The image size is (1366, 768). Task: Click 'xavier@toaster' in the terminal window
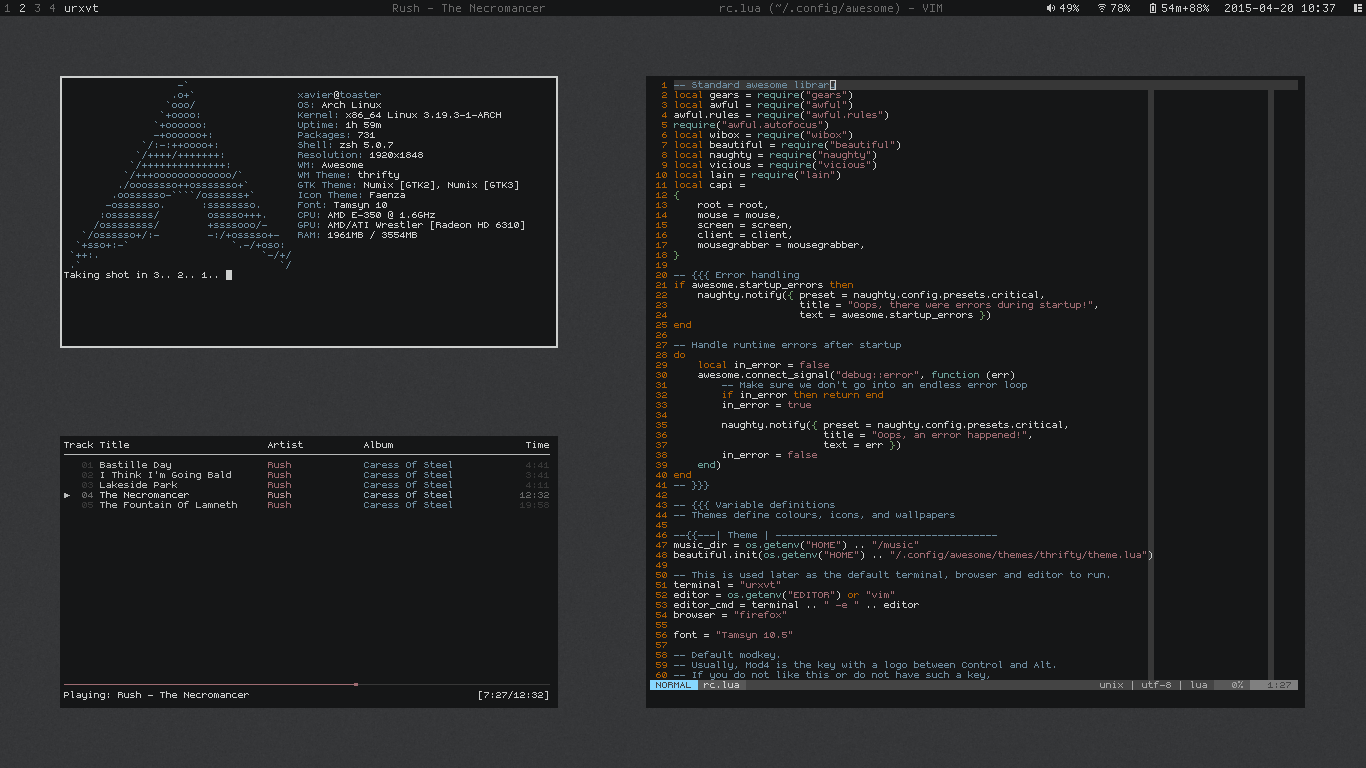coord(339,95)
